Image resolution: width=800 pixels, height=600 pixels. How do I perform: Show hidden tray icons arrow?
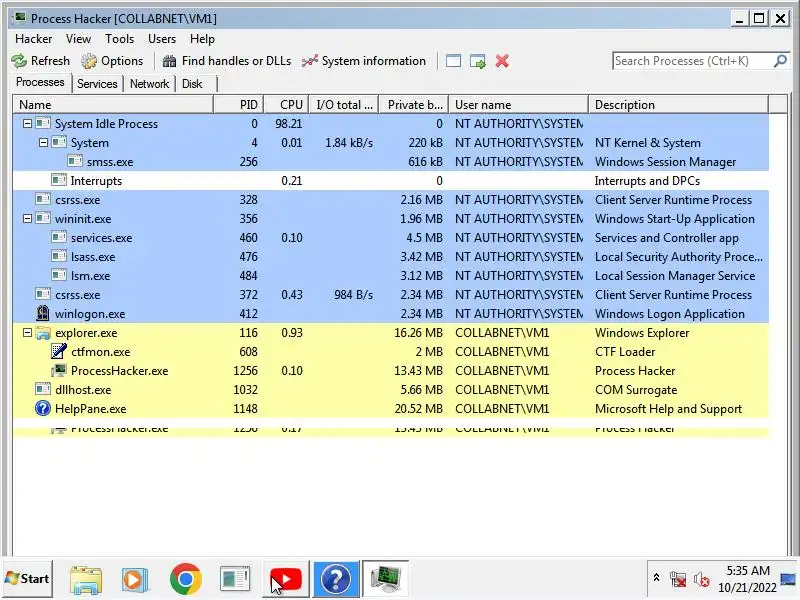(x=657, y=578)
